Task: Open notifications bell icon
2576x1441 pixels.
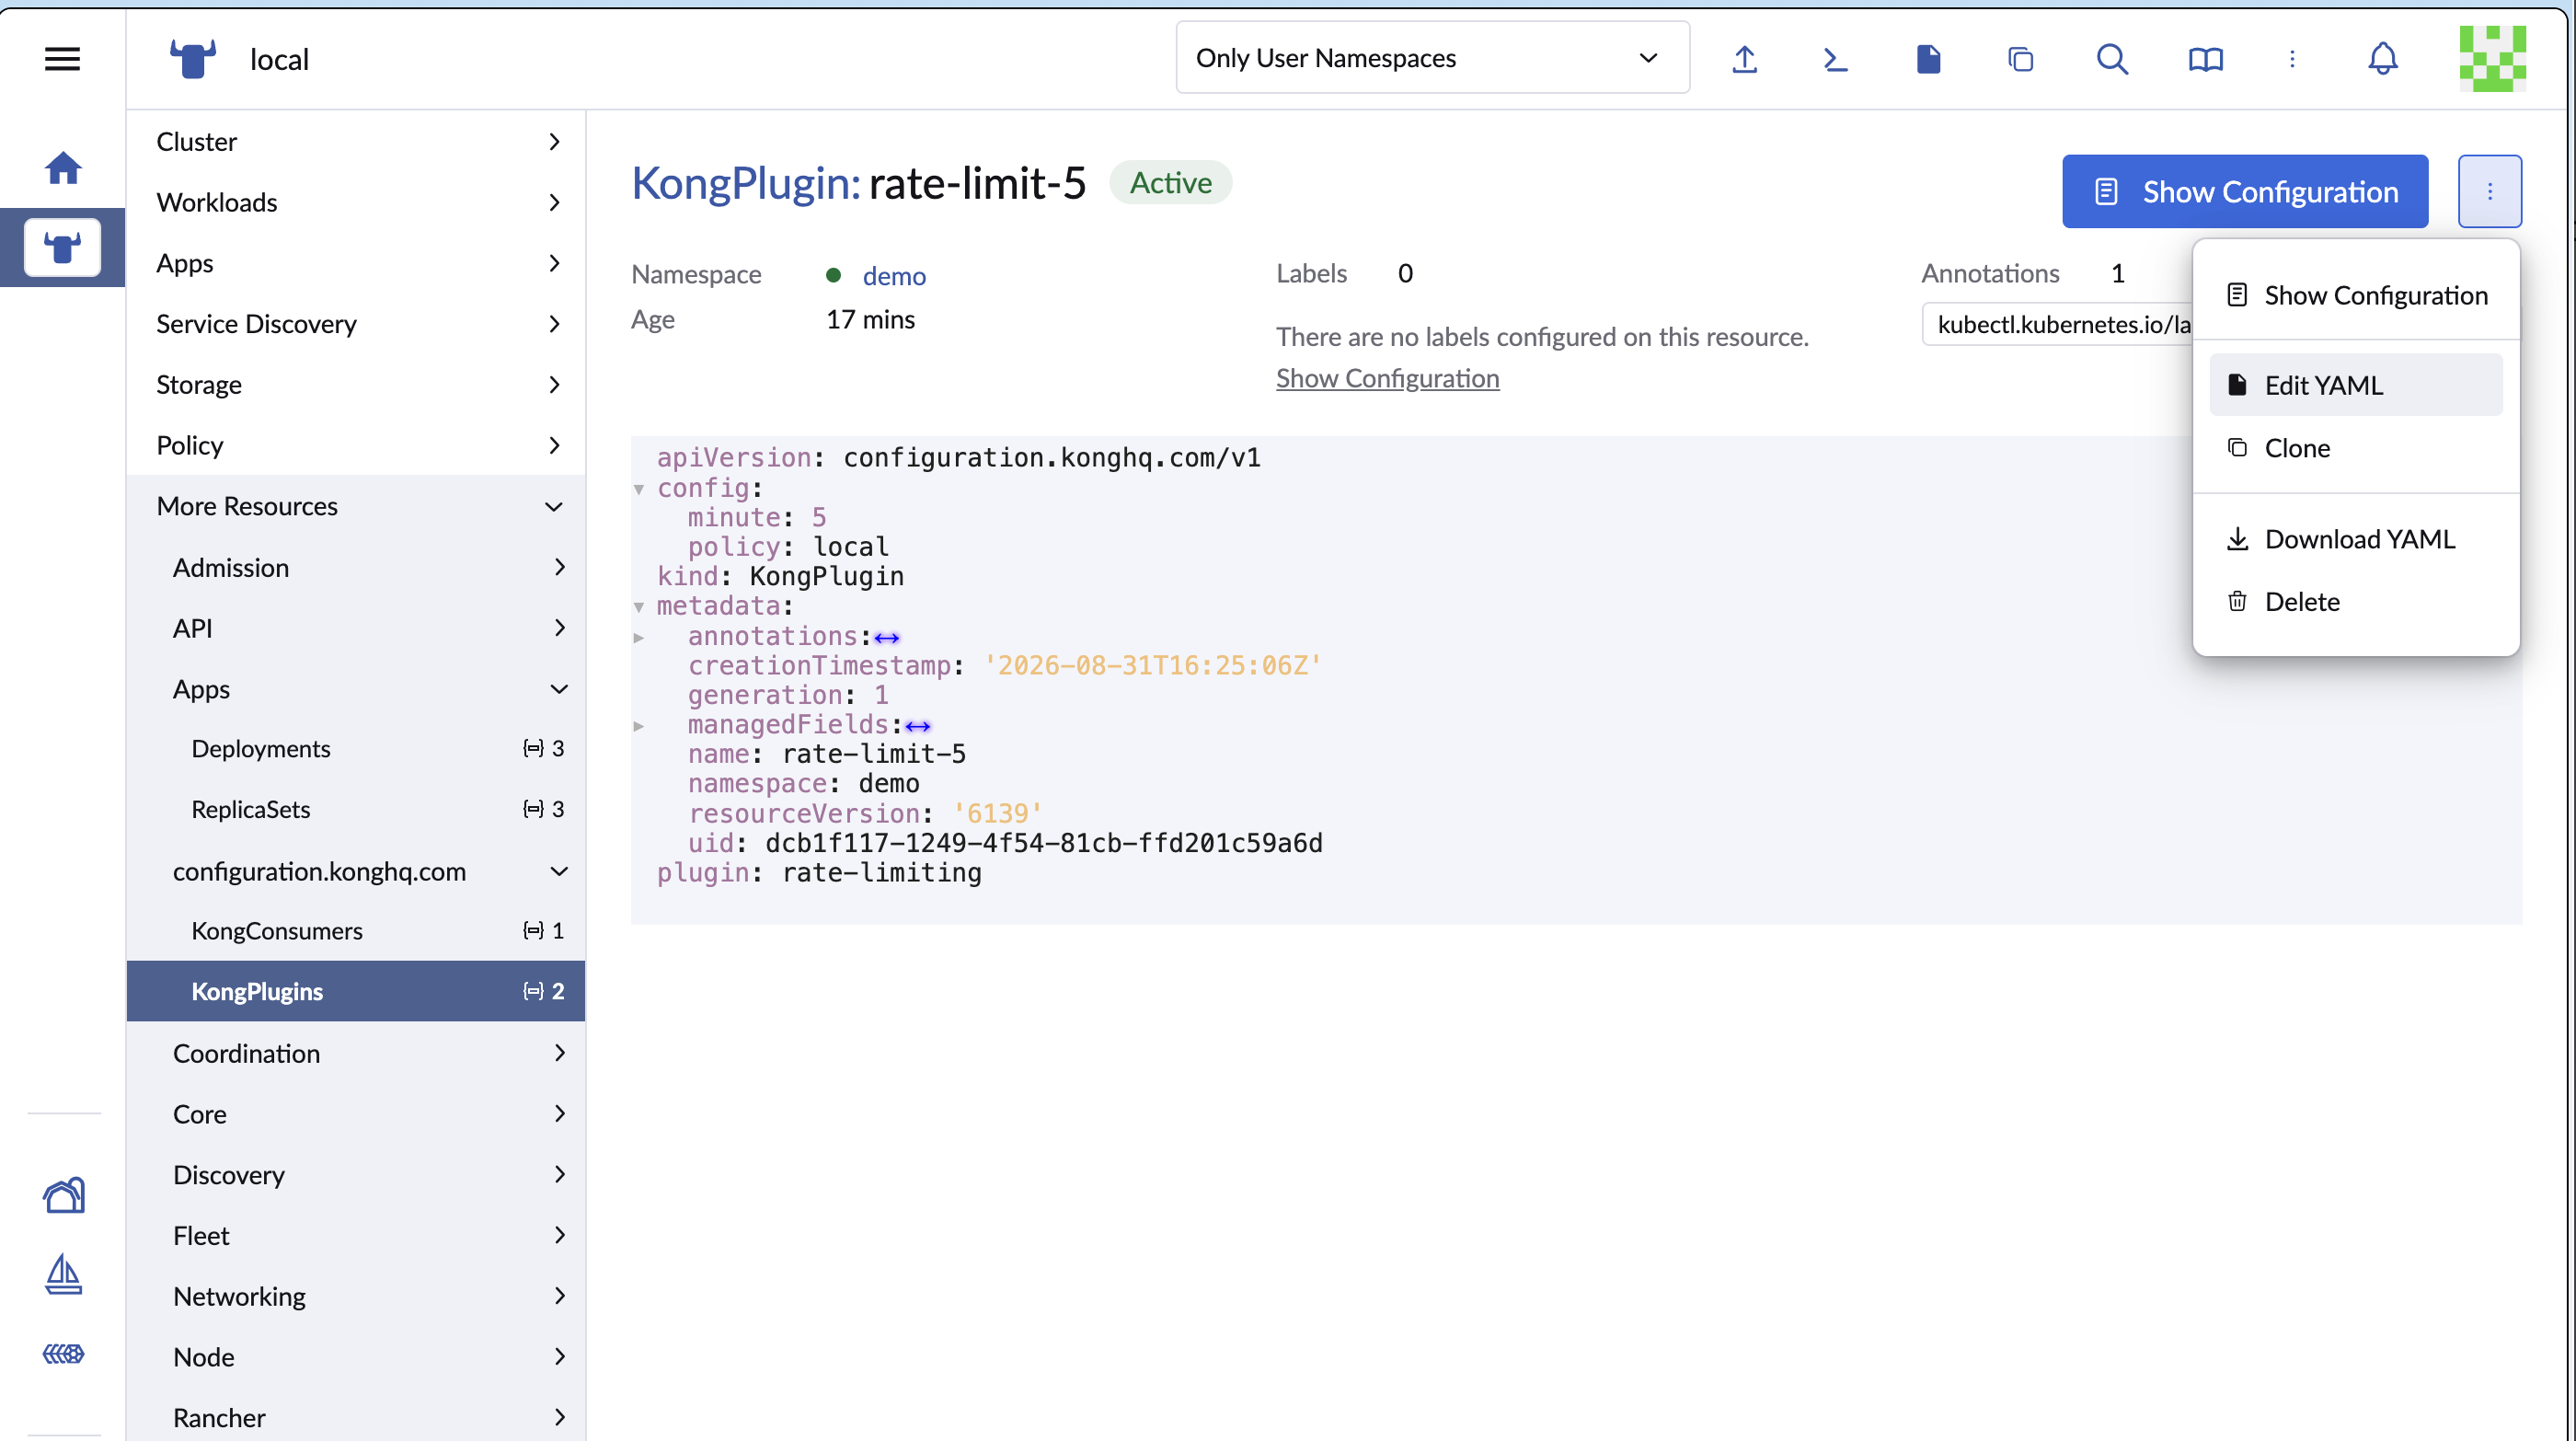Action: (x=2383, y=59)
